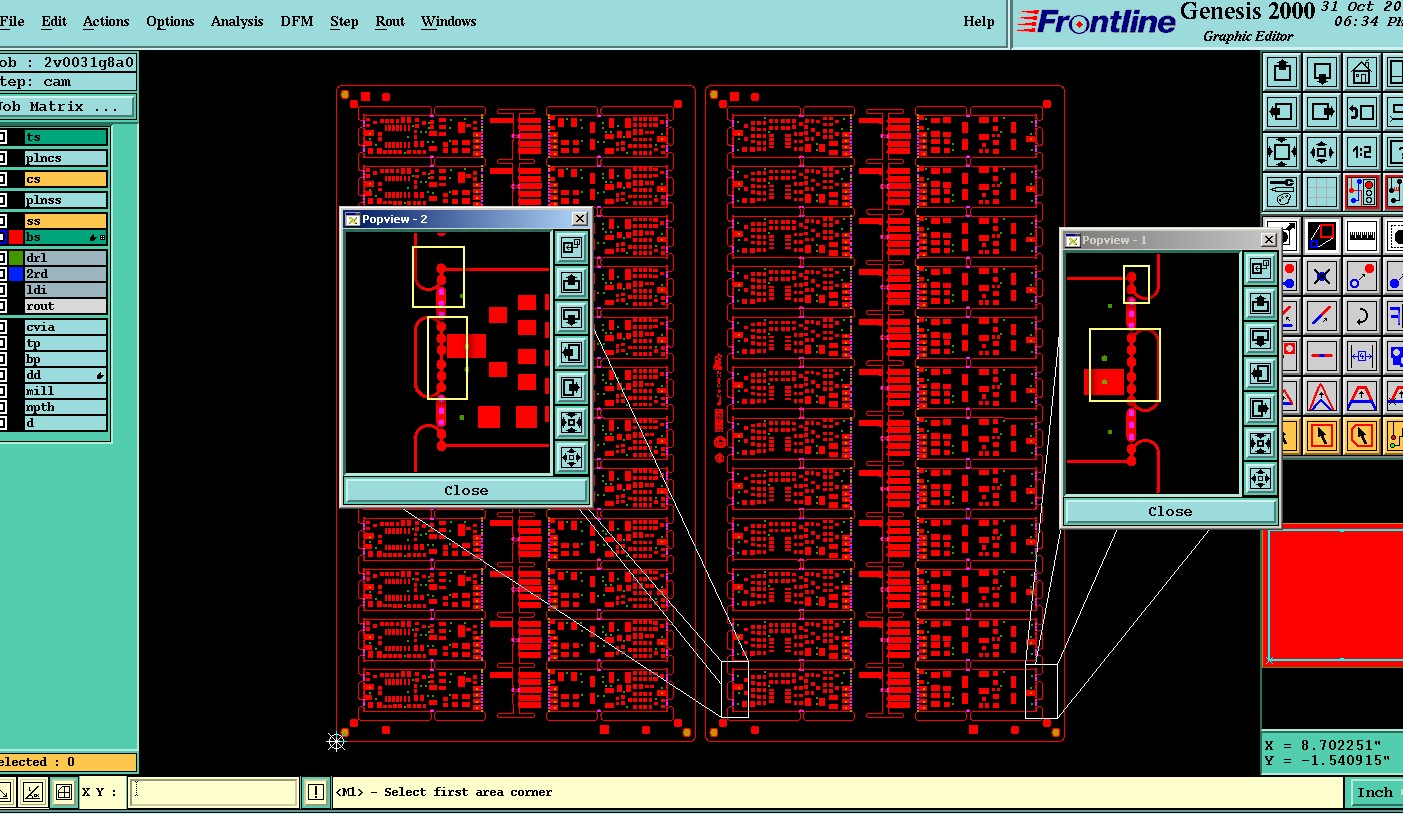Click the red-bordered net traffic-light icon

[x=1361, y=191]
